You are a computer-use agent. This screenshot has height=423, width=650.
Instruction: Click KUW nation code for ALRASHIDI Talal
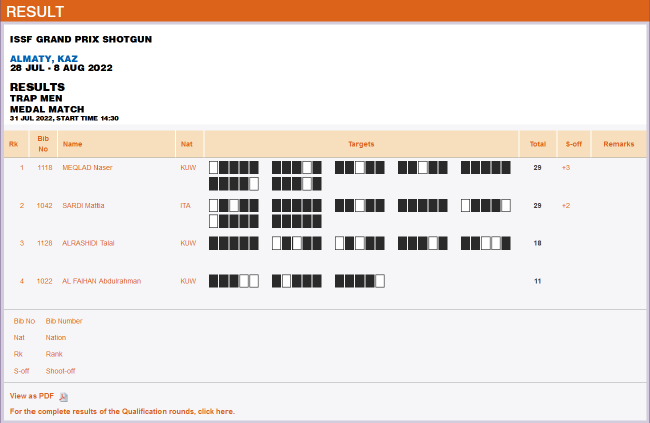tap(188, 243)
